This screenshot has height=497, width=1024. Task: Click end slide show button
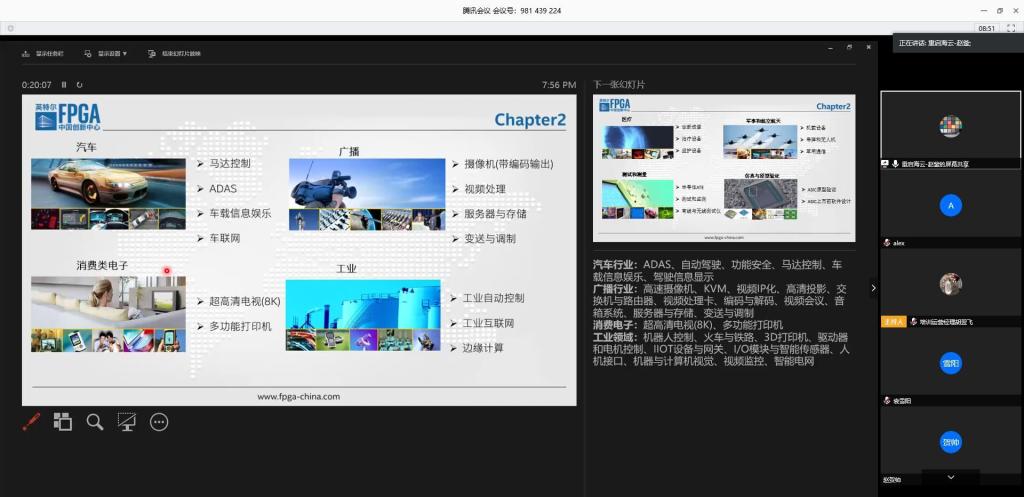pos(175,53)
